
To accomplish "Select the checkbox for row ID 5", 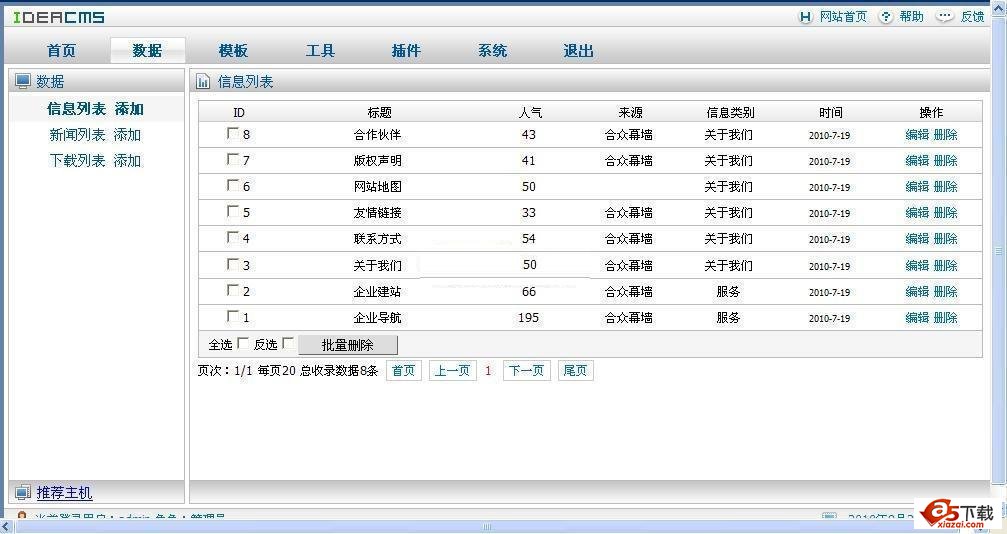I will (x=233, y=211).
